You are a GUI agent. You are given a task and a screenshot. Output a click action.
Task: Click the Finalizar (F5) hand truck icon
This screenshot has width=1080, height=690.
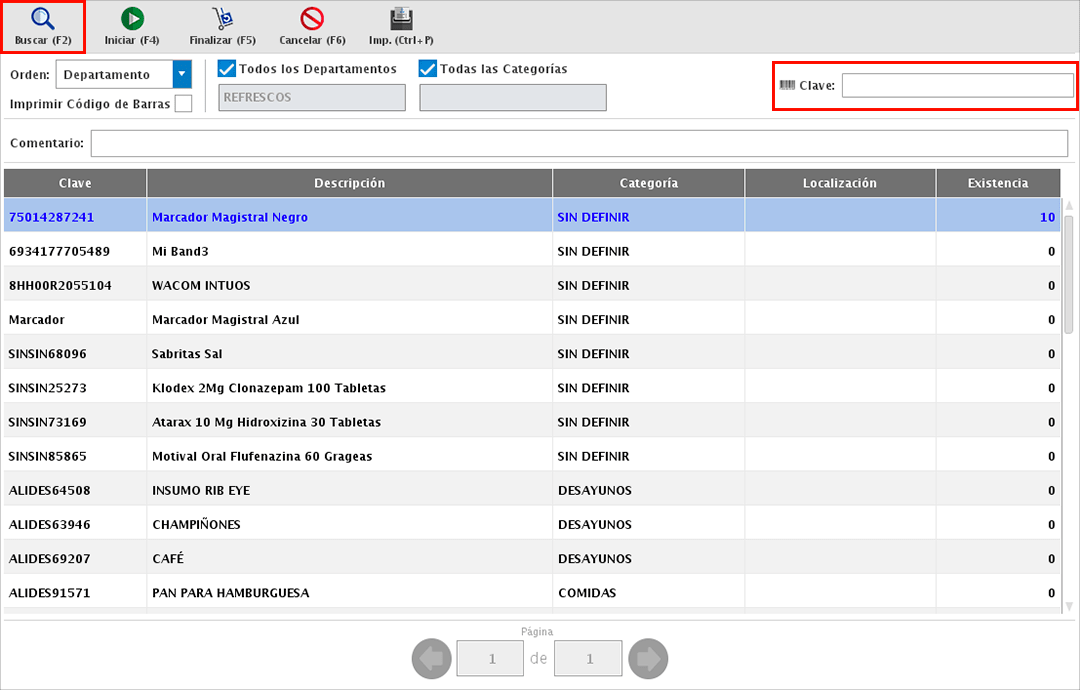point(222,19)
